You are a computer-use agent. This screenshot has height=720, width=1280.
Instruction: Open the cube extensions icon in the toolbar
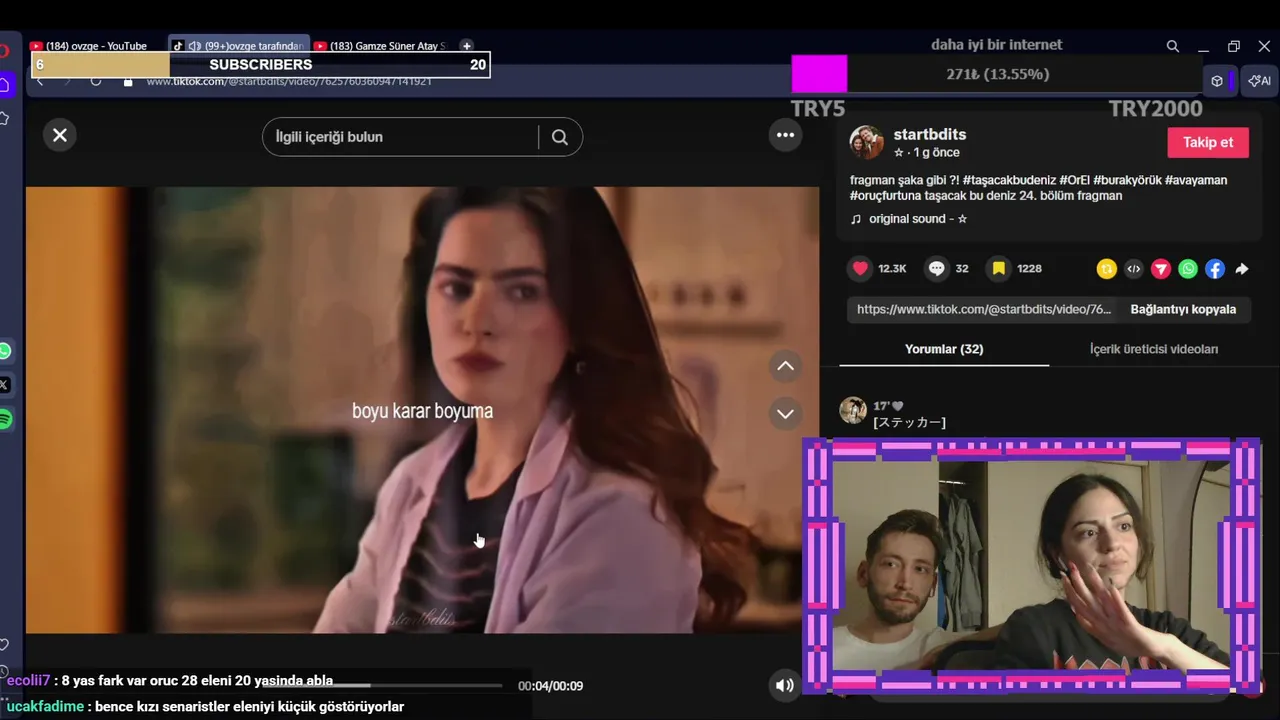click(1216, 81)
